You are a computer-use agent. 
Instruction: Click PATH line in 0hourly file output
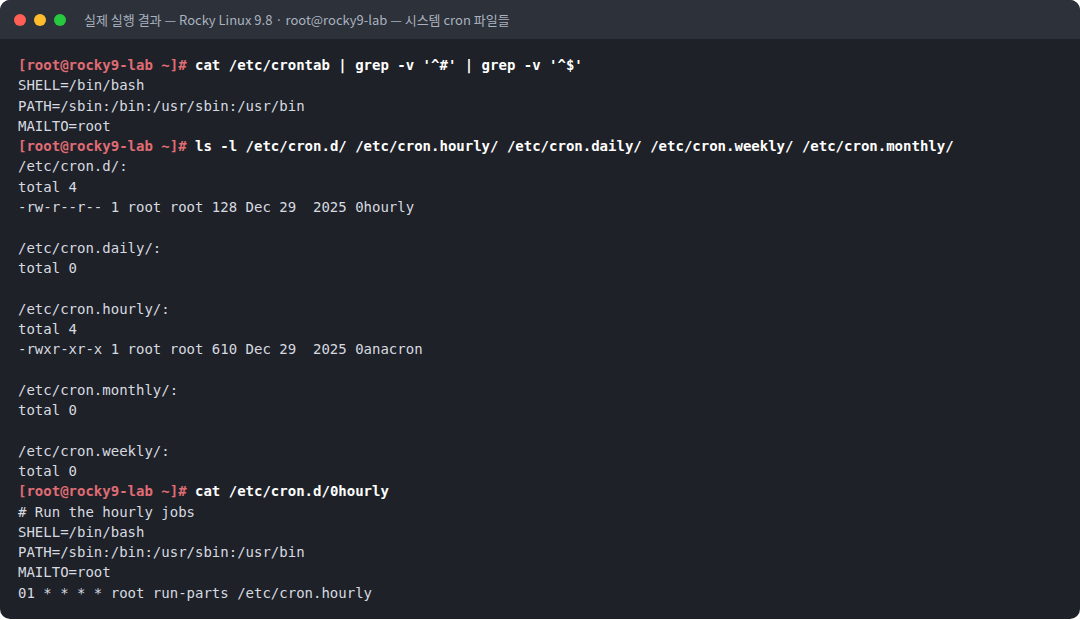point(161,552)
